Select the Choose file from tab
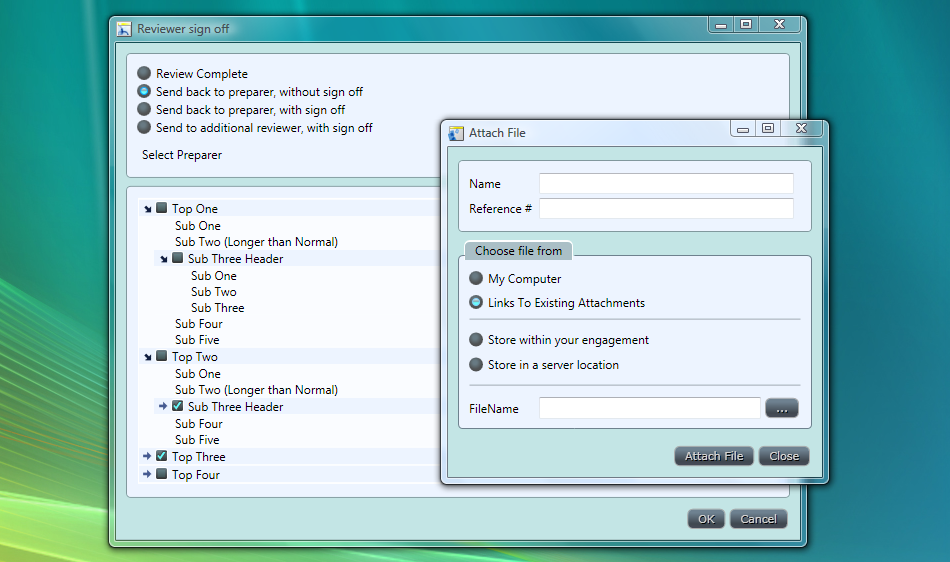This screenshot has height=562, width=950. pyautogui.click(x=518, y=251)
